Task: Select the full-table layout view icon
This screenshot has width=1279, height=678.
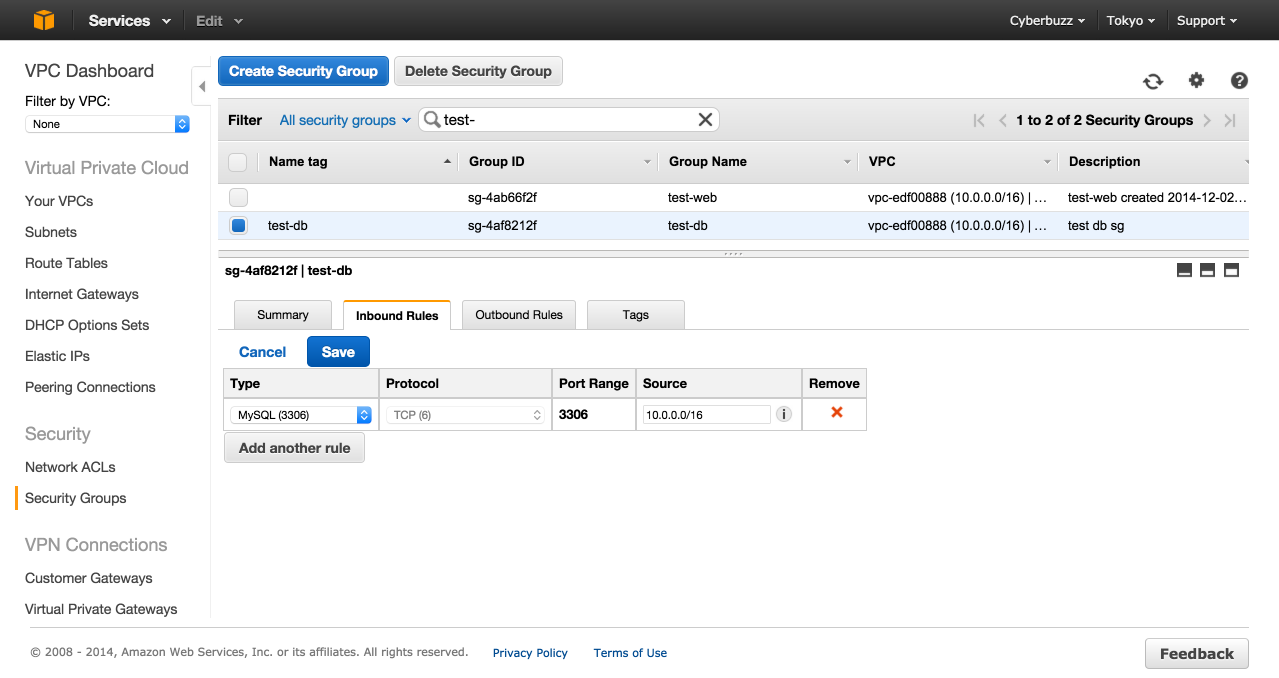Action: click(1184, 270)
